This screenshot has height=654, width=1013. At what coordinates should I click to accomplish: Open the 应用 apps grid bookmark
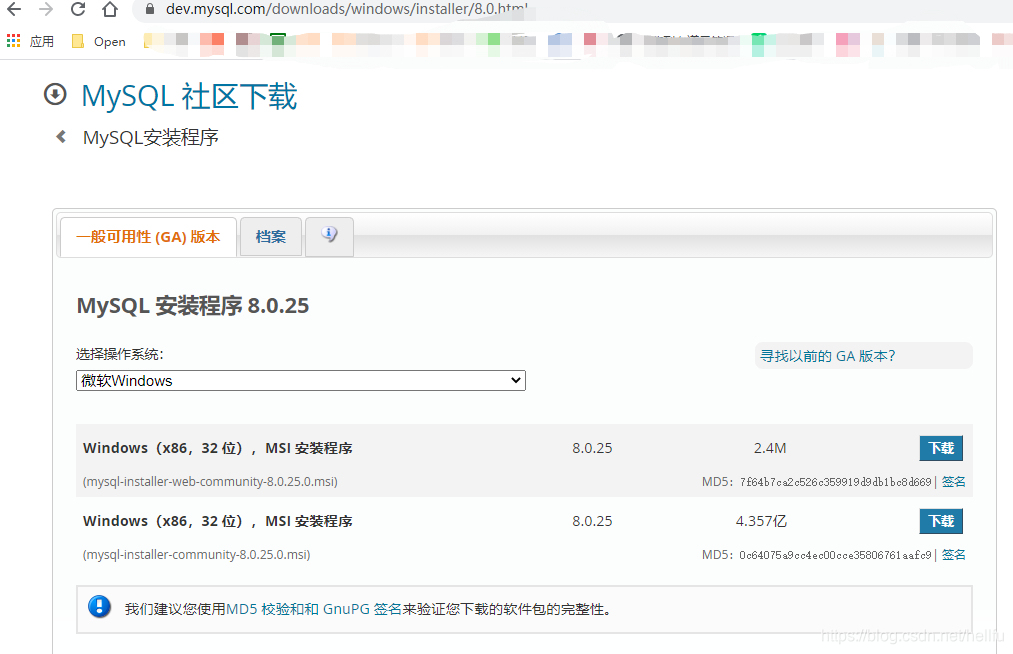pyautogui.click(x=30, y=41)
